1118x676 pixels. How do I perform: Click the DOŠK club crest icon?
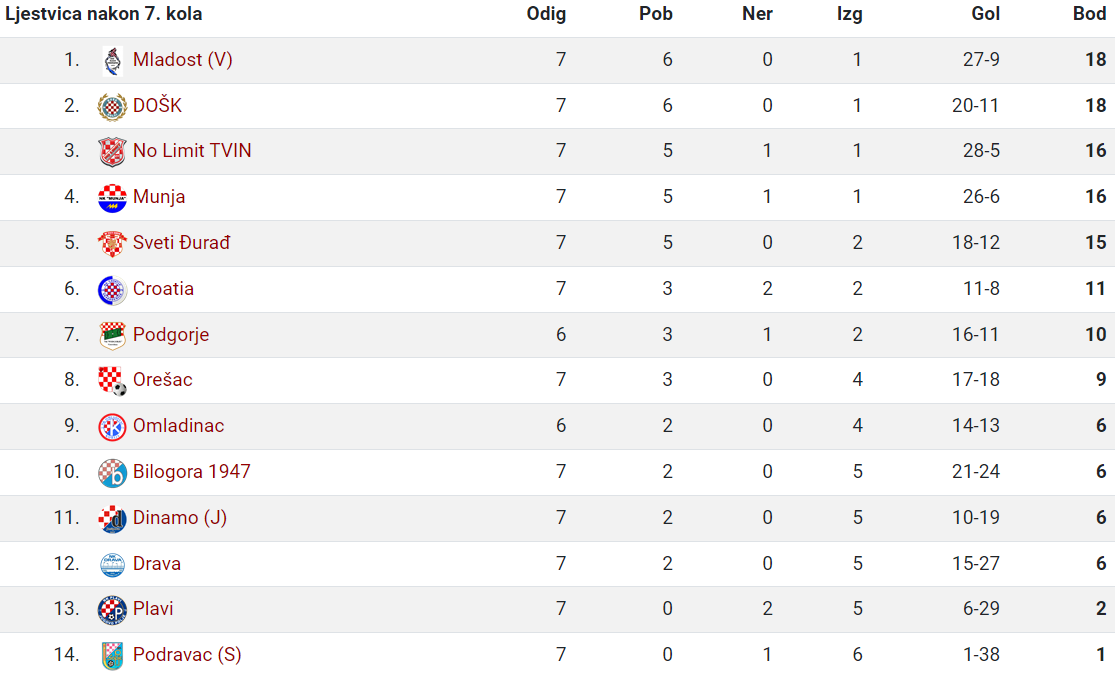(x=112, y=107)
